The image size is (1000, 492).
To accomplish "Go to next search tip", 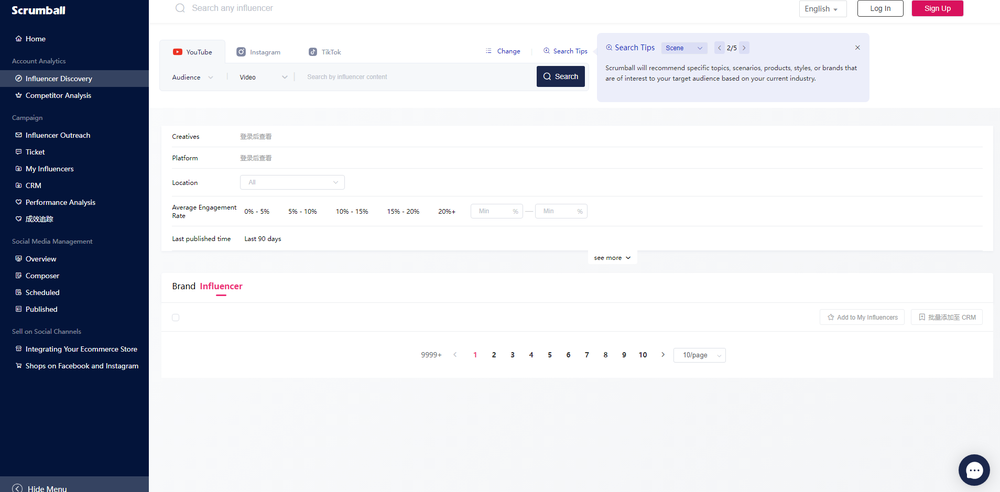I will pos(744,48).
